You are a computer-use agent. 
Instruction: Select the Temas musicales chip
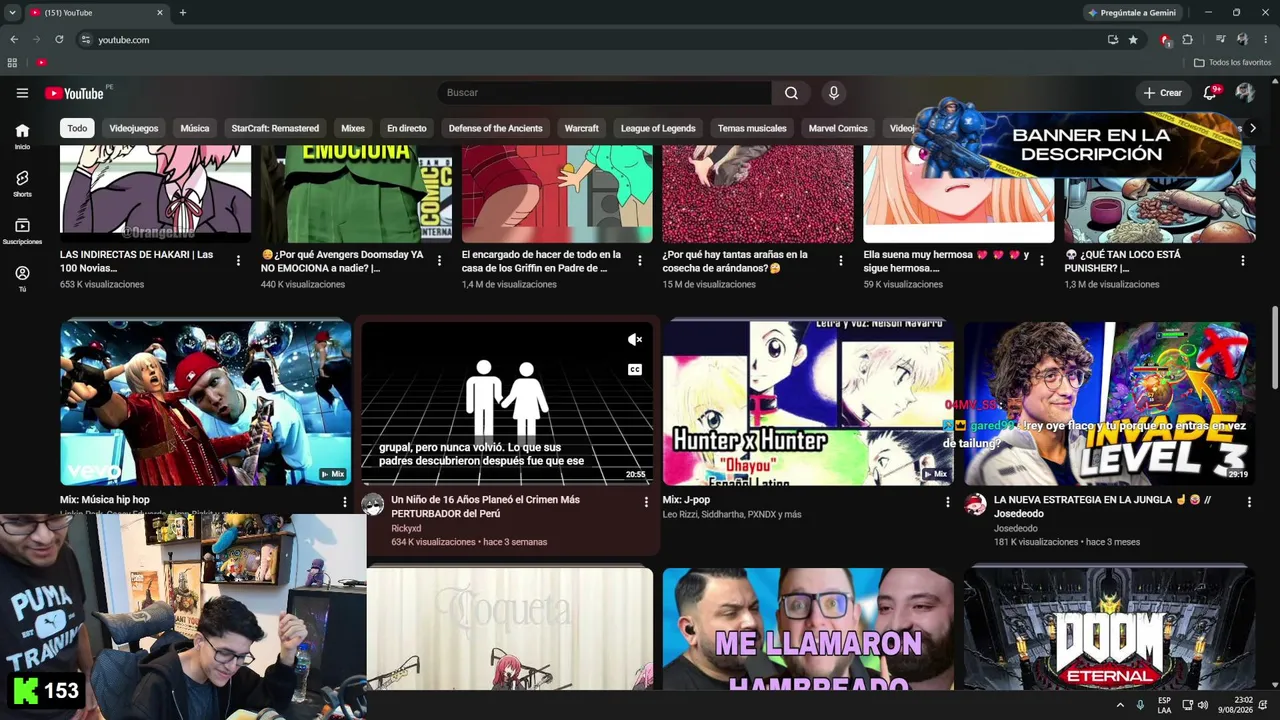(x=752, y=128)
